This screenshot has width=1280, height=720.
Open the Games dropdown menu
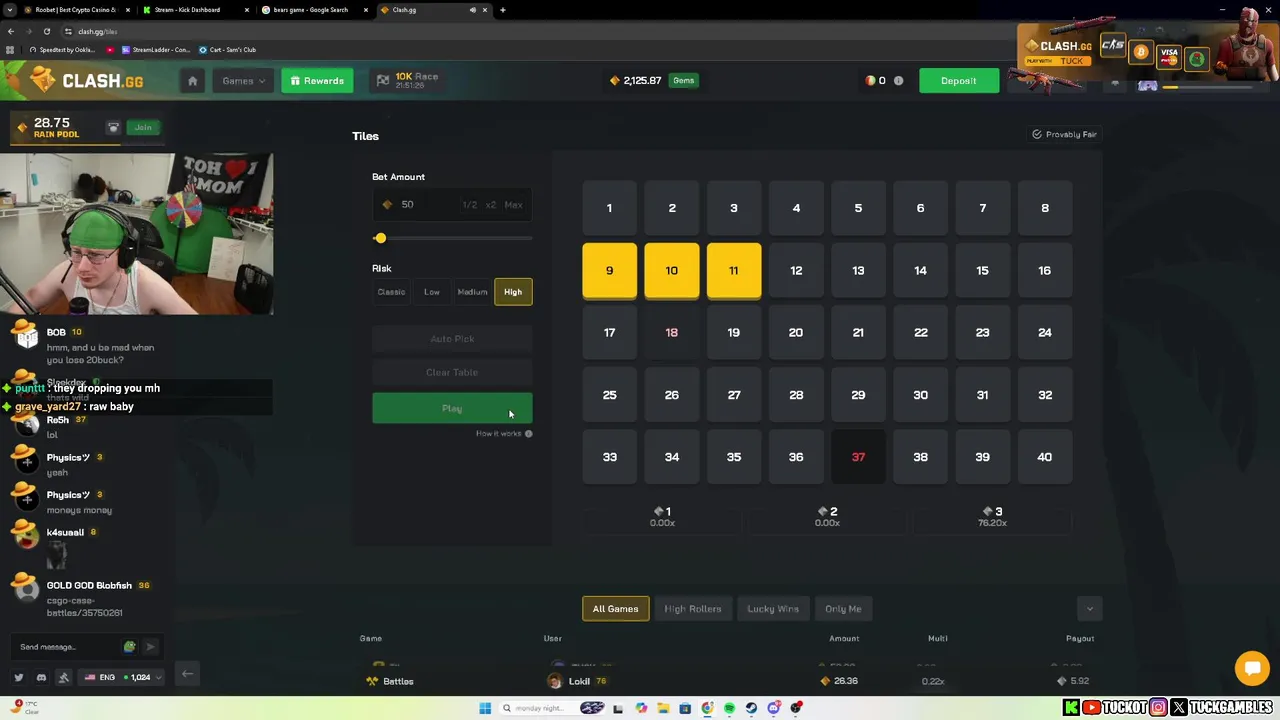pos(243,81)
